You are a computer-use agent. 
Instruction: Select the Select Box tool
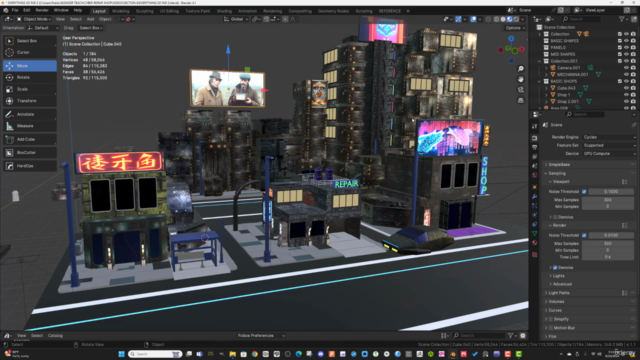coord(29,41)
